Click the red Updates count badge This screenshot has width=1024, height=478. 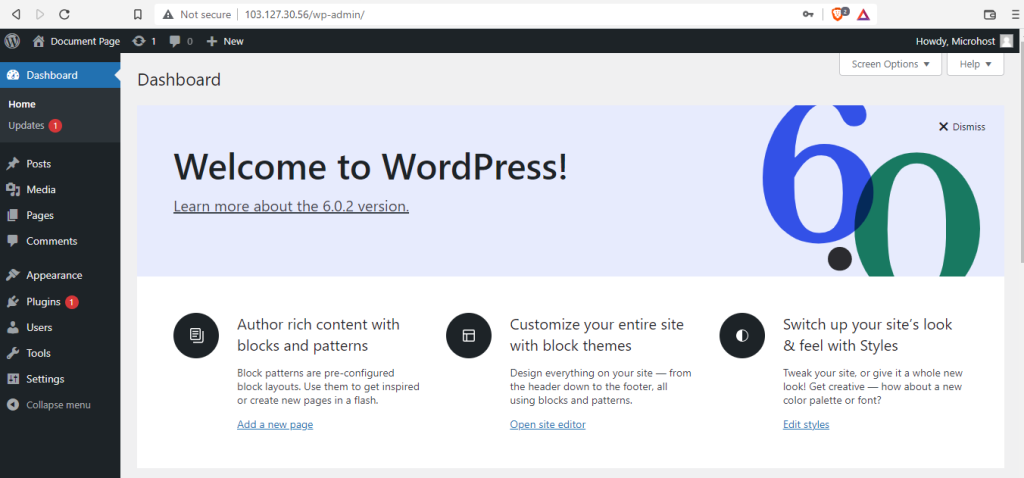pyautogui.click(x=55, y=125)
